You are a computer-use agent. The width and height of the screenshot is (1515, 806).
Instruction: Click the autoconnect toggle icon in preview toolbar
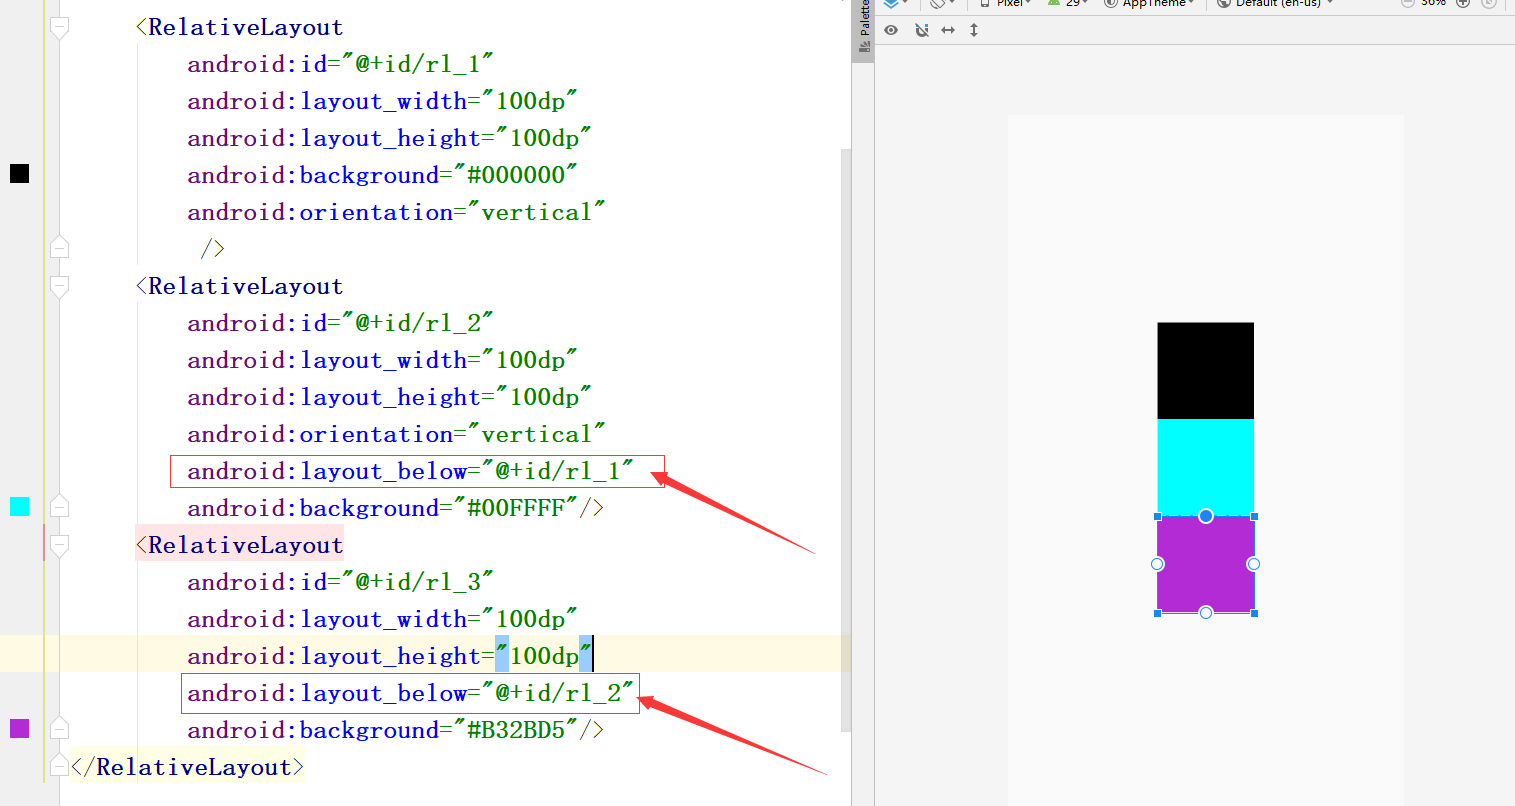point(921,30)
